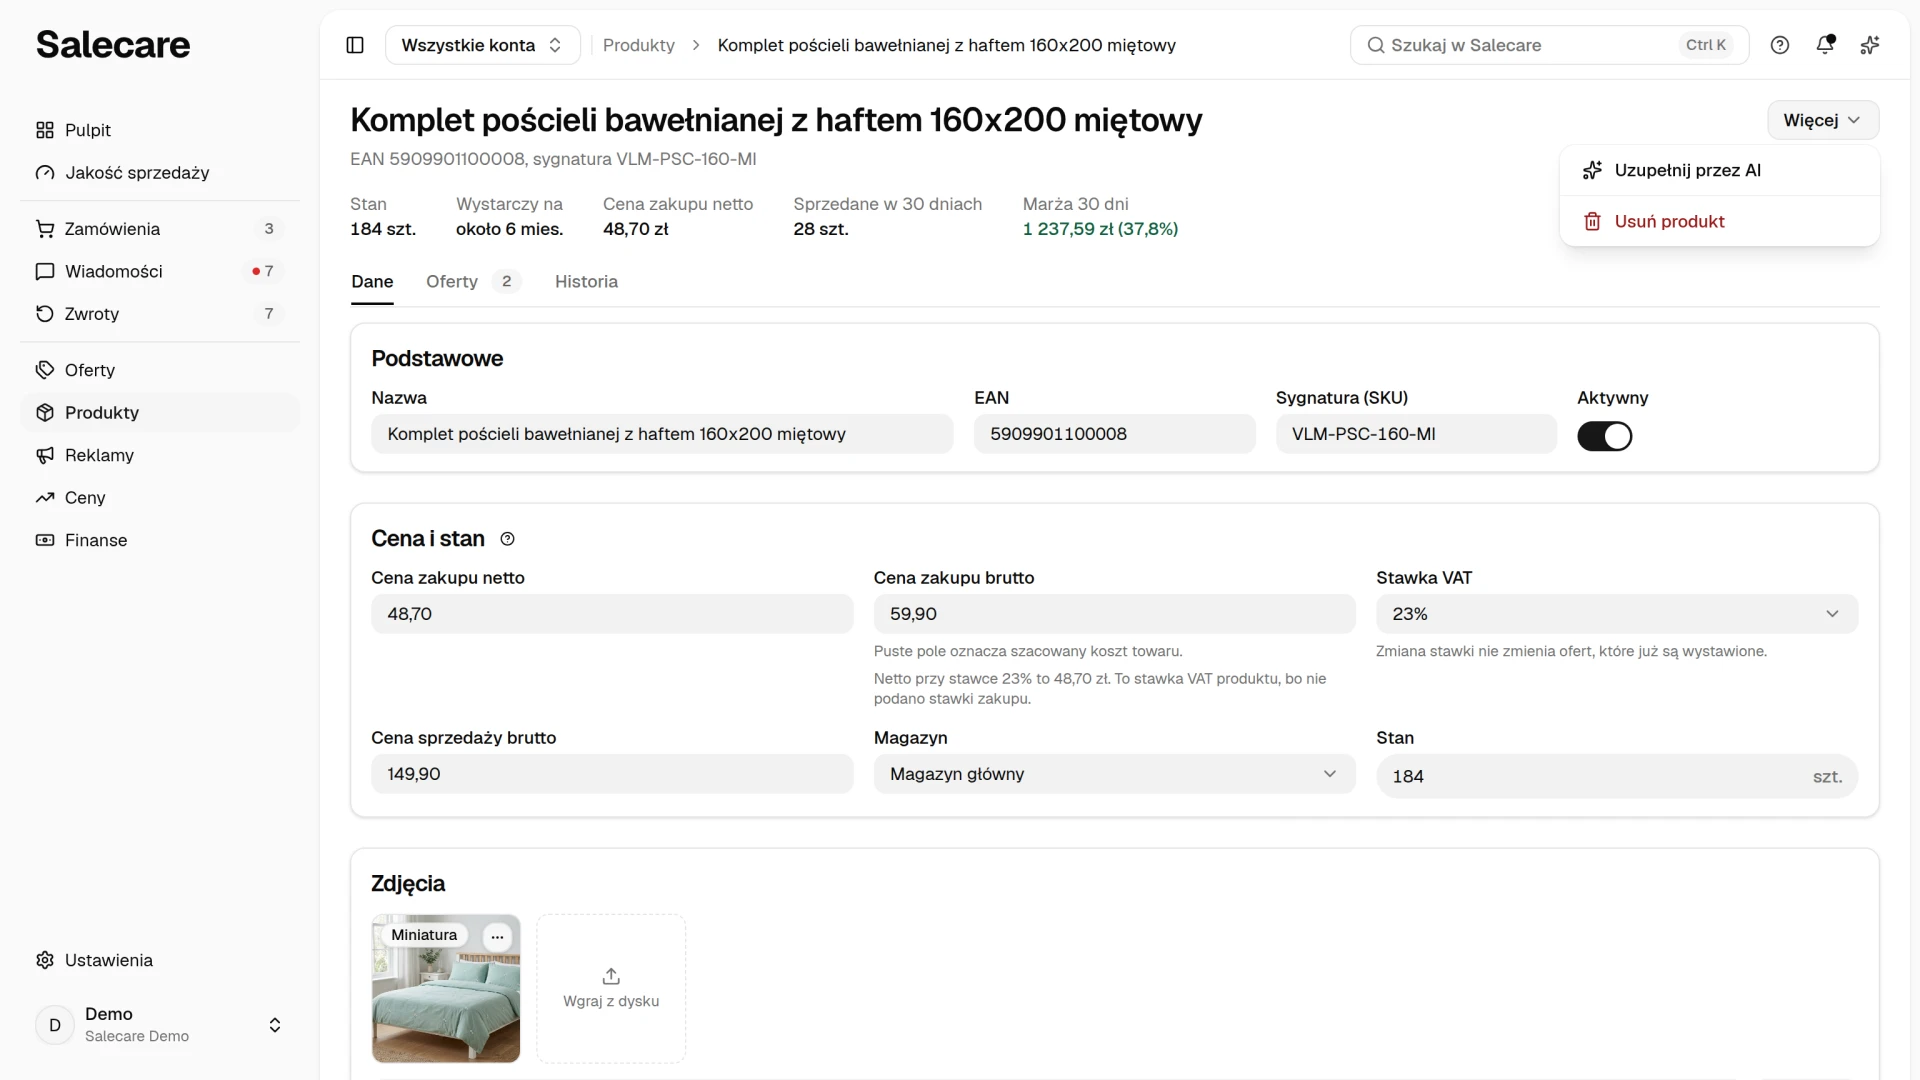Click the Zwroty return arrow icon
This screenshot has height=1080, width=1920.
(45, 314)
